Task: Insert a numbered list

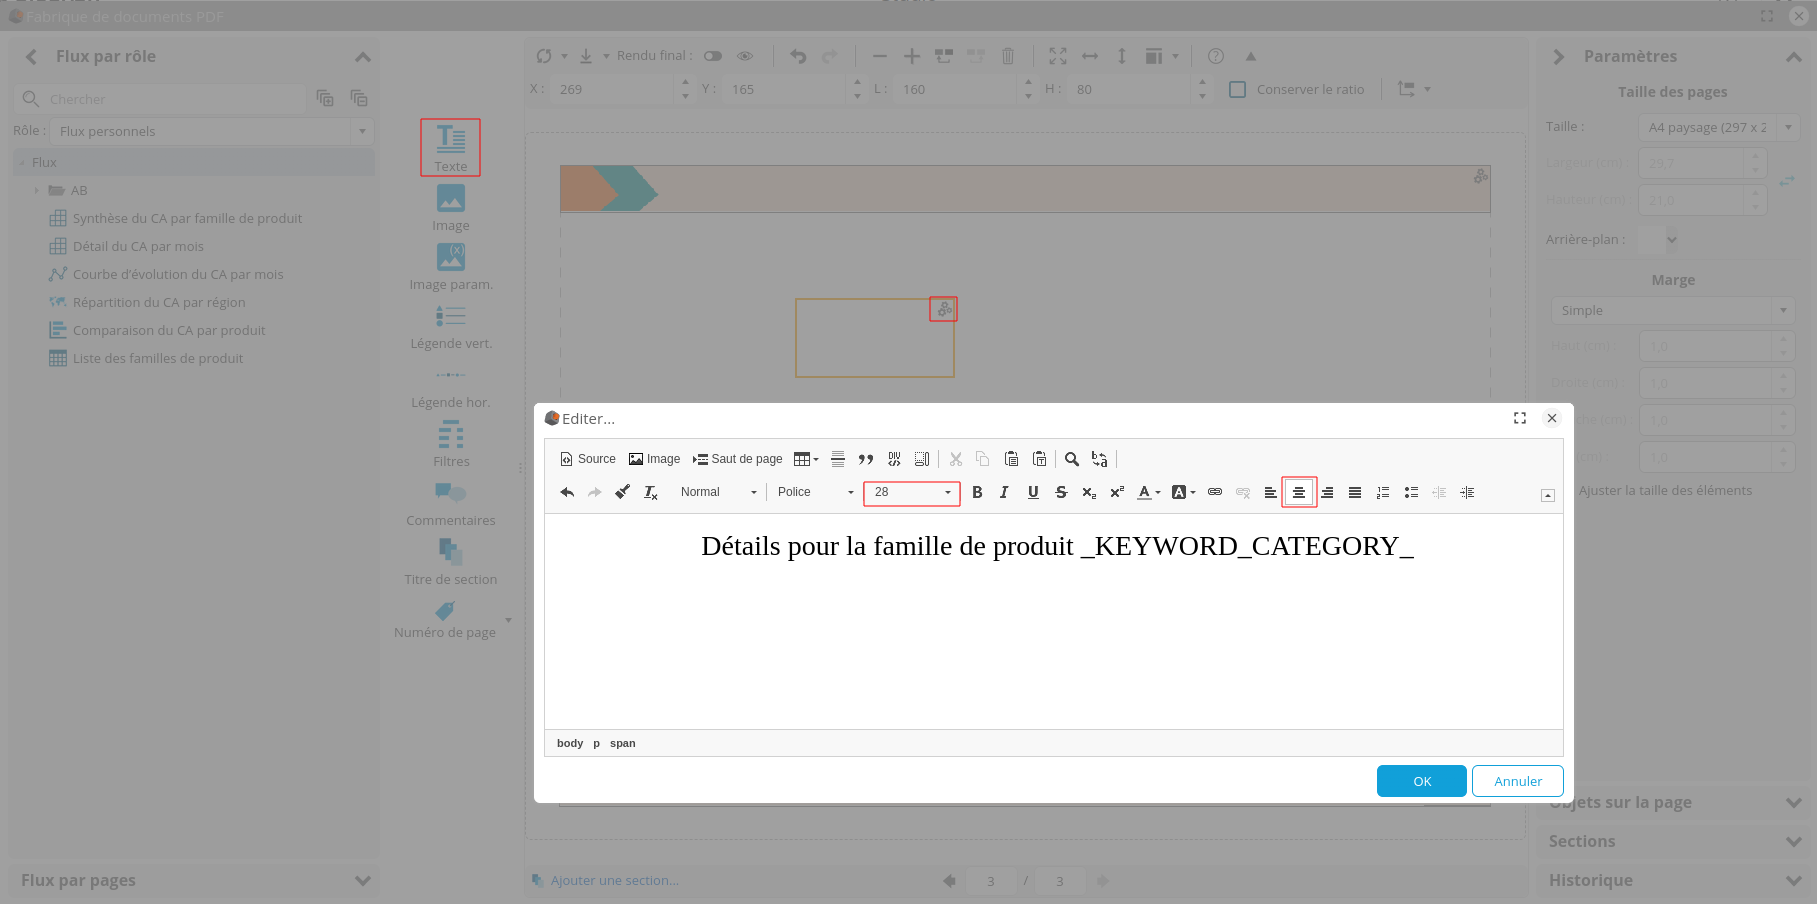Action: (1383, 492)
